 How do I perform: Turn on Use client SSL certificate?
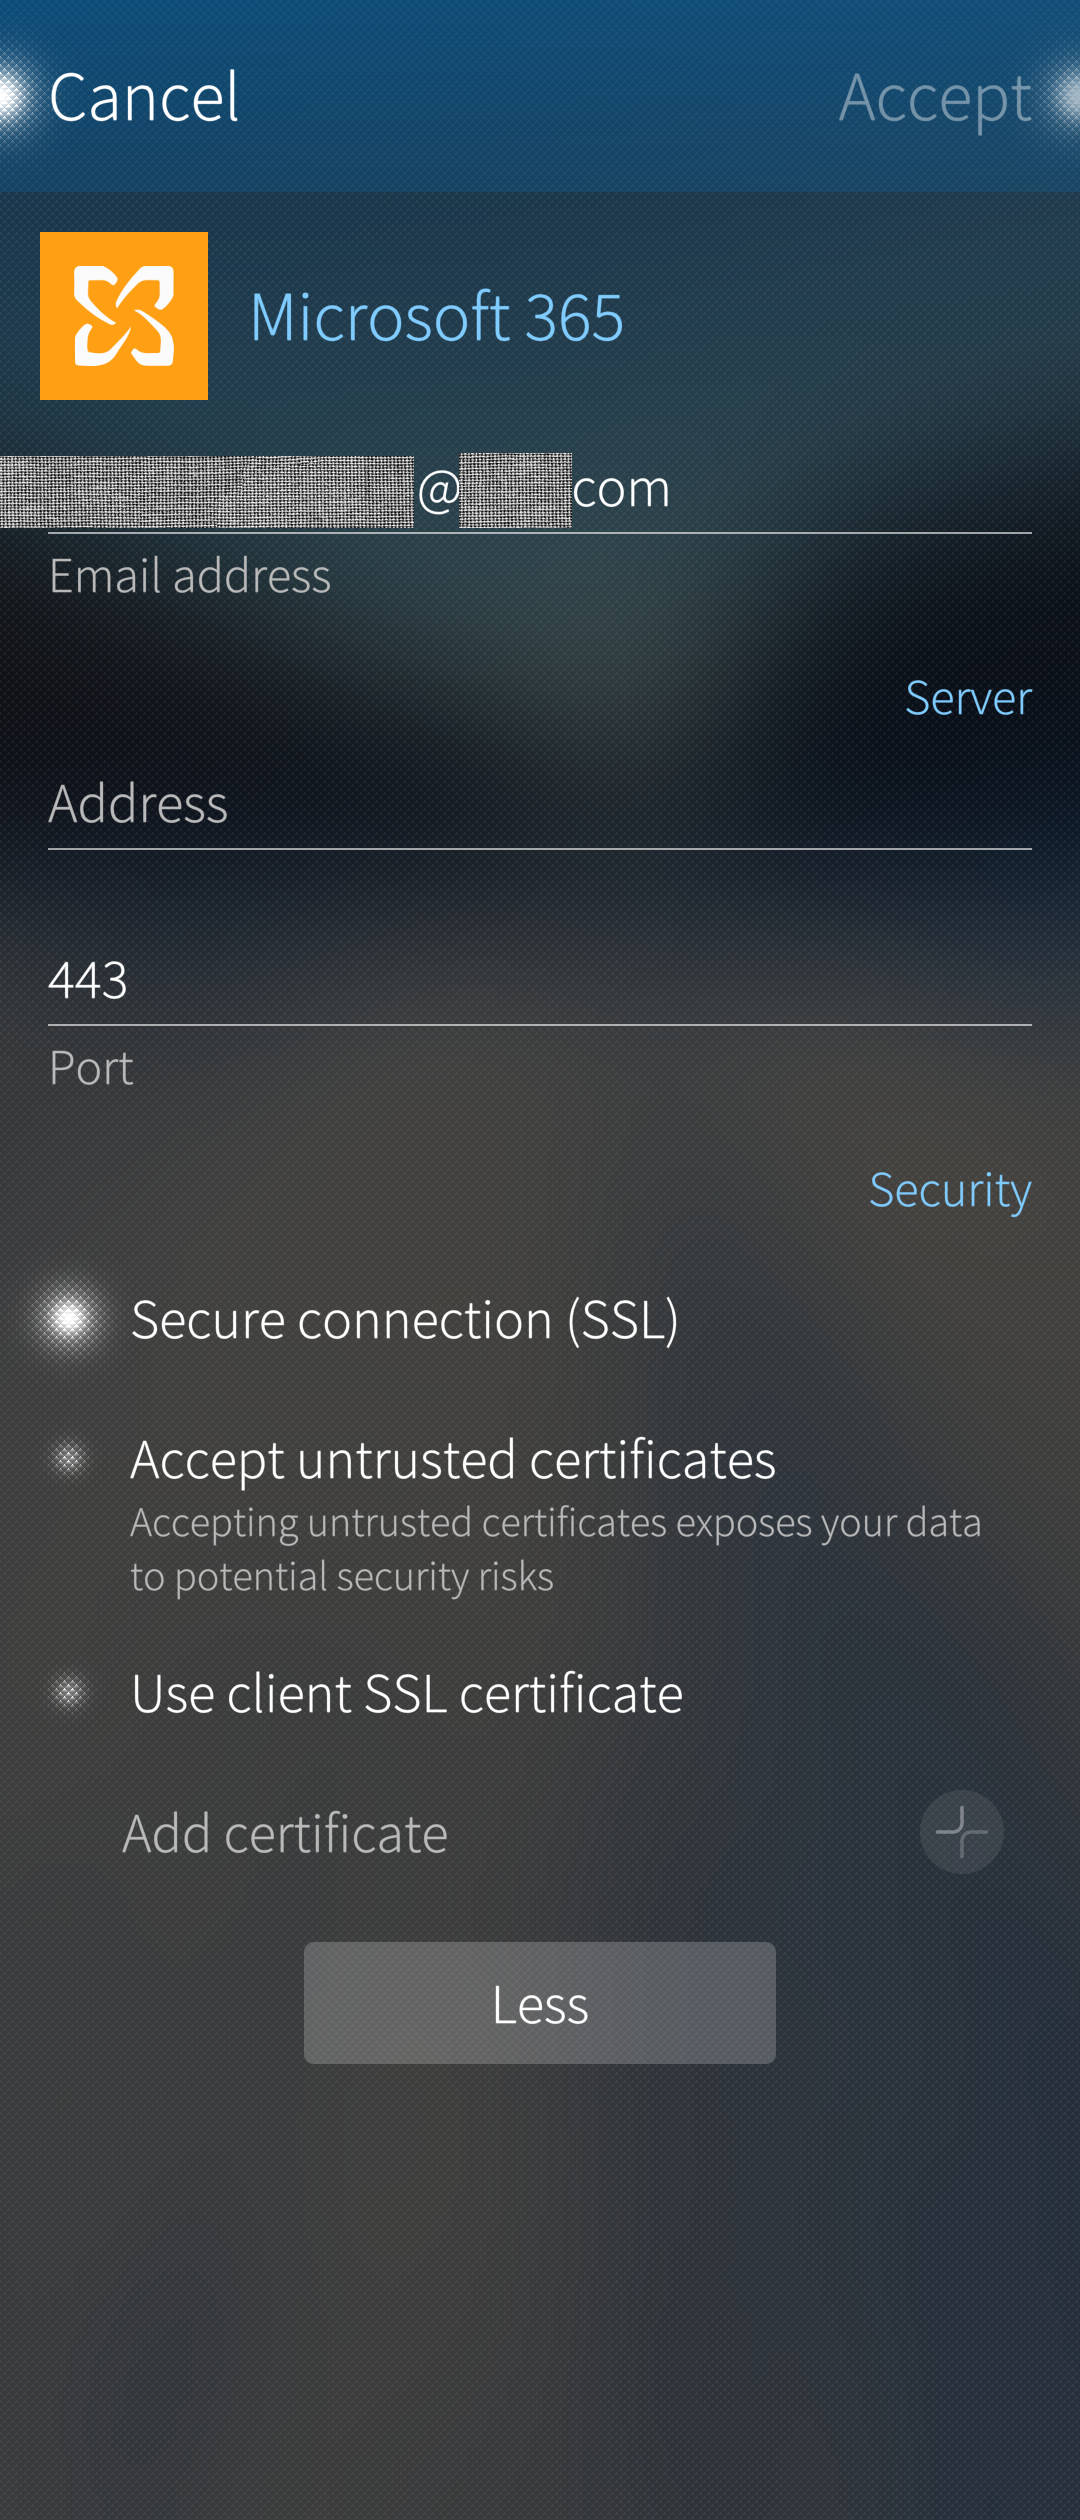tap(69, 1693)
